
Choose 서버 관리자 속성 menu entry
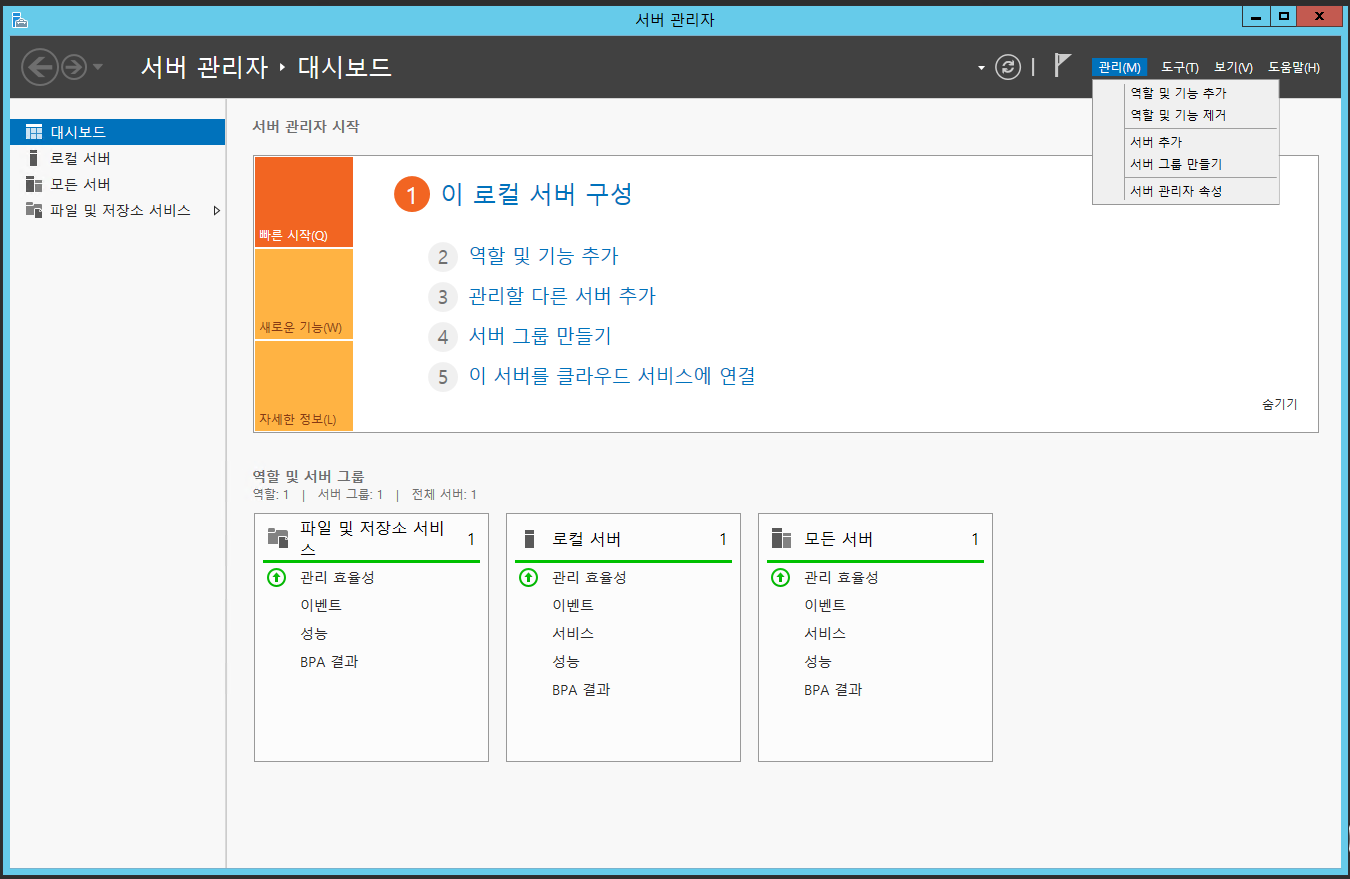click(1175, 191)
